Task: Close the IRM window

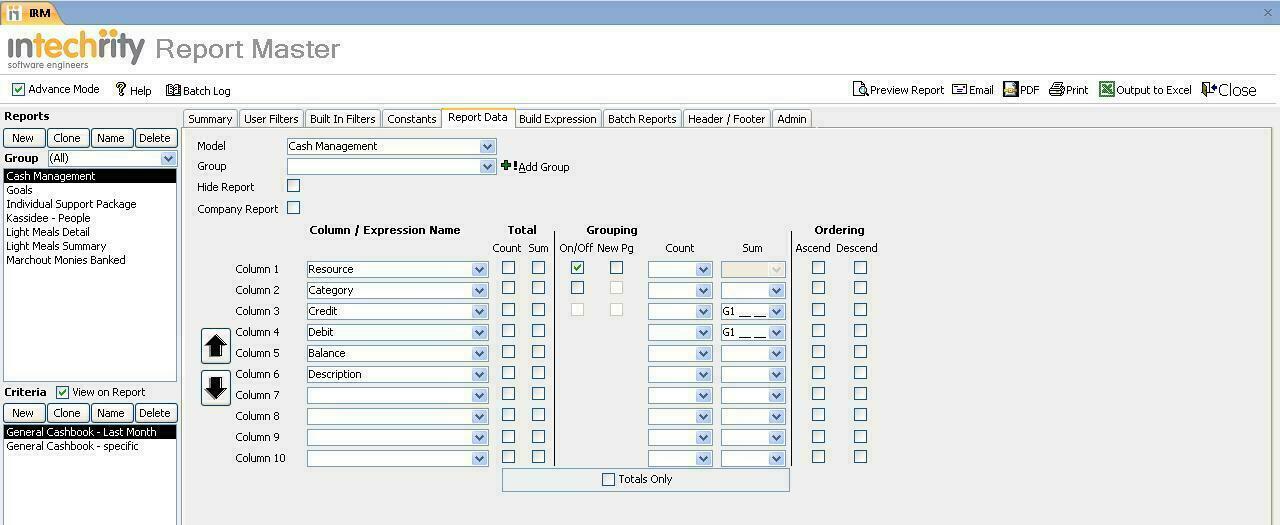Action: pos(1268,13)
